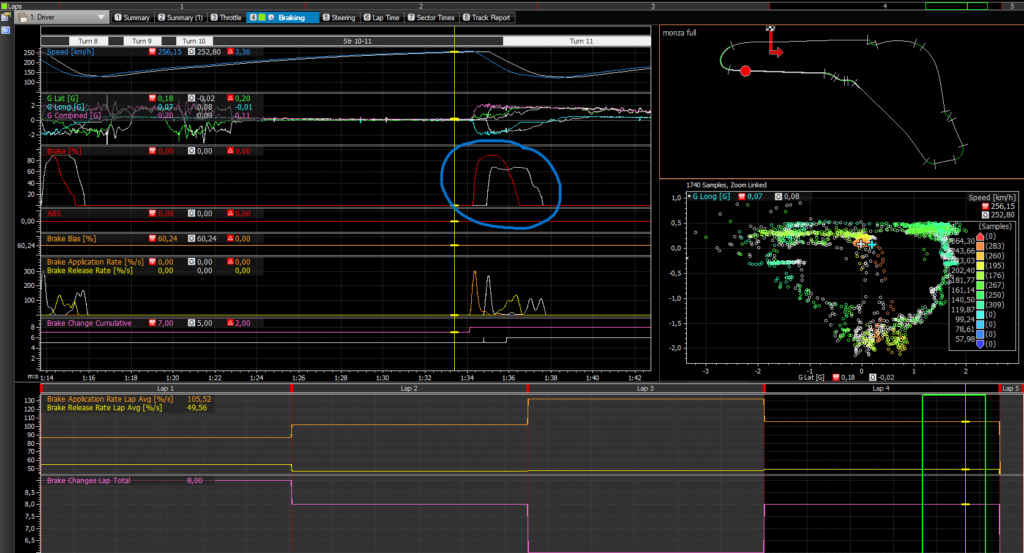Click the red position marker on track map
This screenshot has height=553, width=1024.
click(745, 71)
